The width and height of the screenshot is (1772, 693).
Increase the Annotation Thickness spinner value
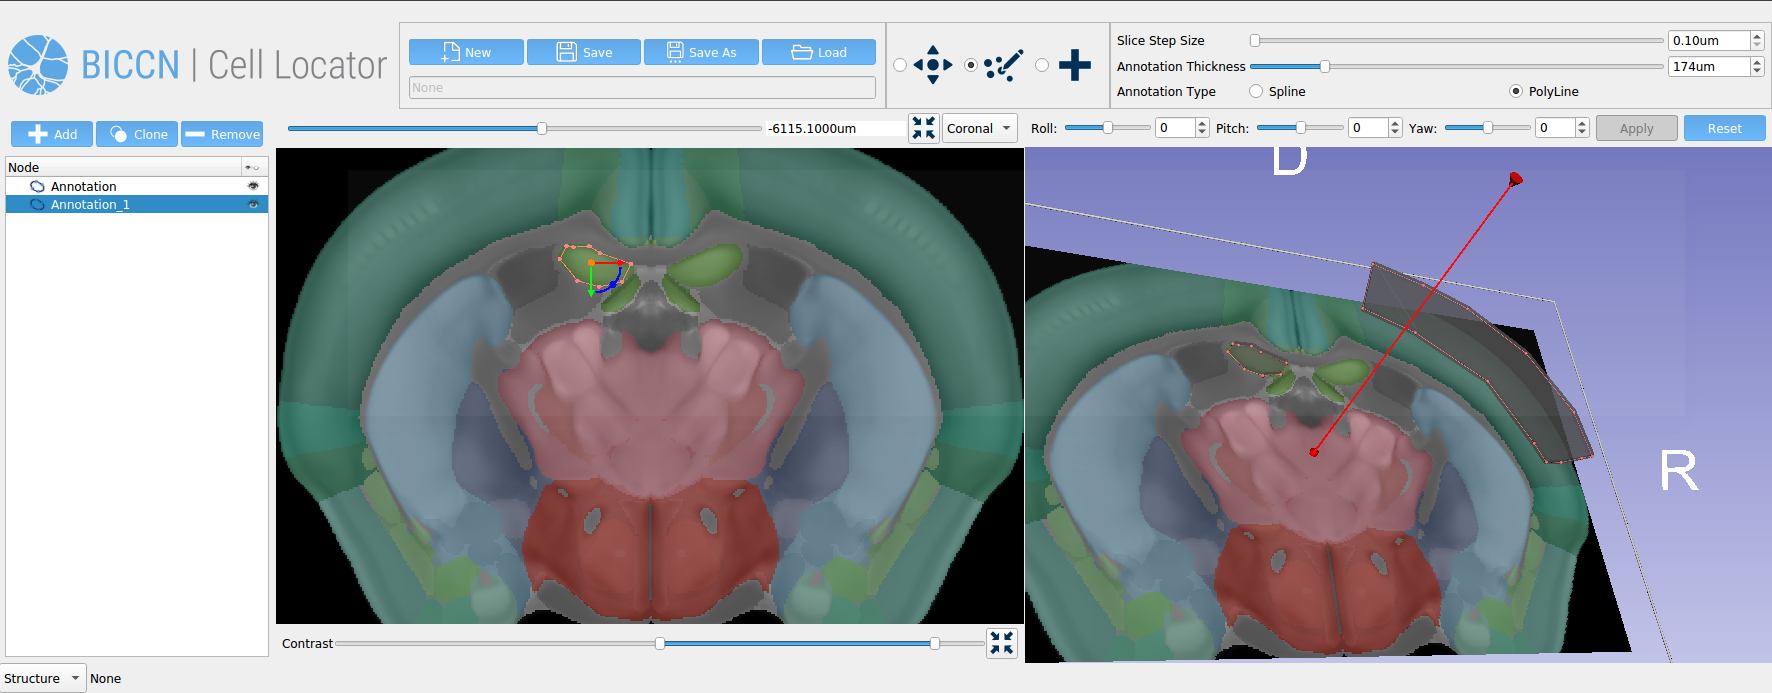[x=1757, y=62]
